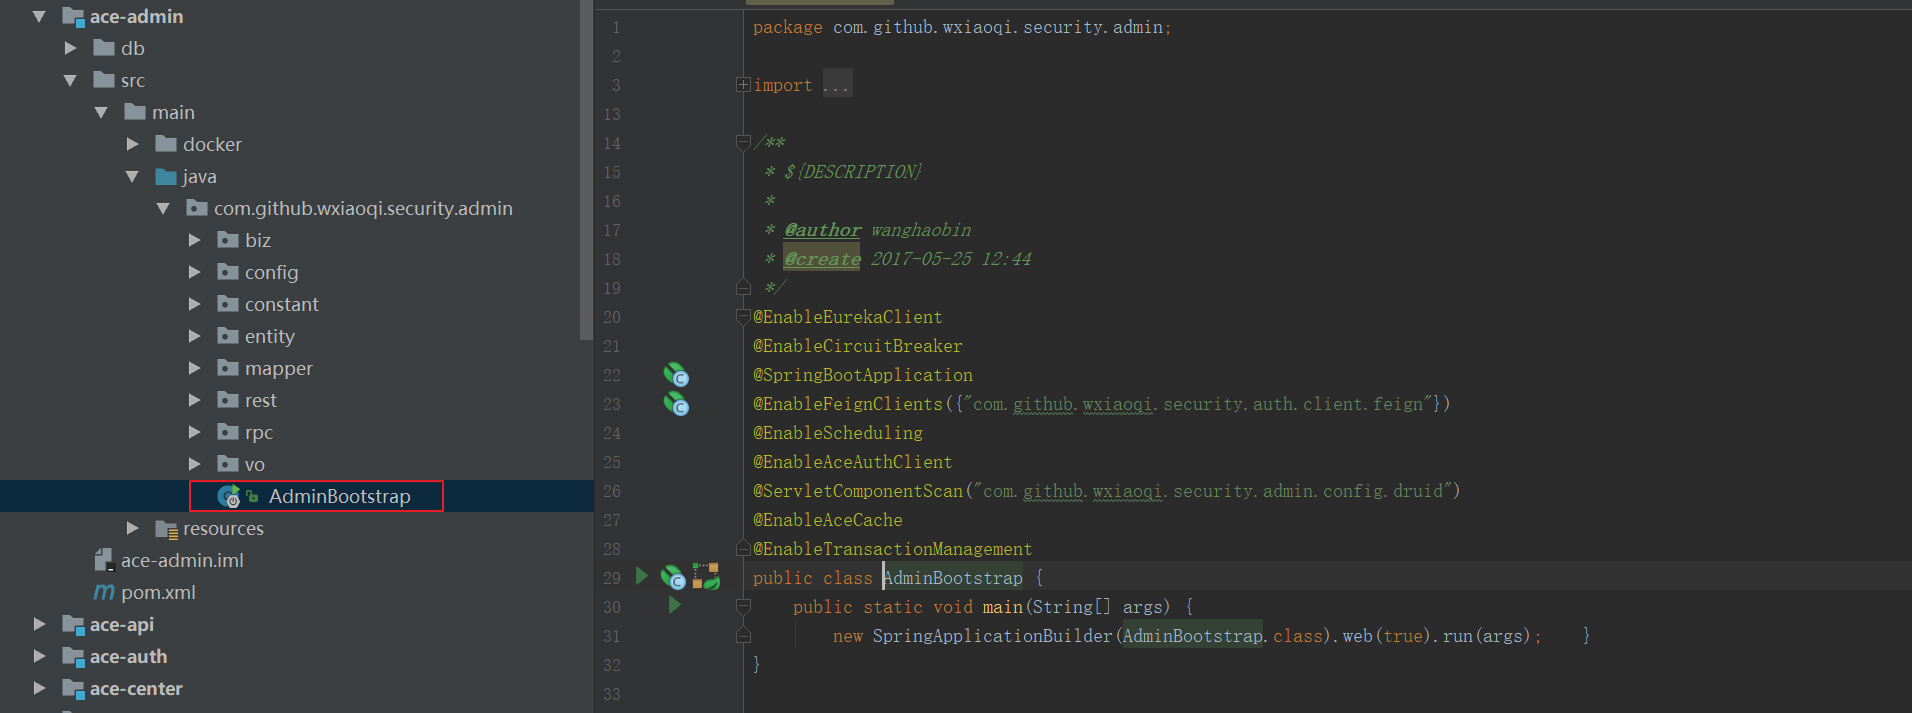Click the fold end marker at line 31
The image size is (1912, 713).
click(x=743, y=635)
